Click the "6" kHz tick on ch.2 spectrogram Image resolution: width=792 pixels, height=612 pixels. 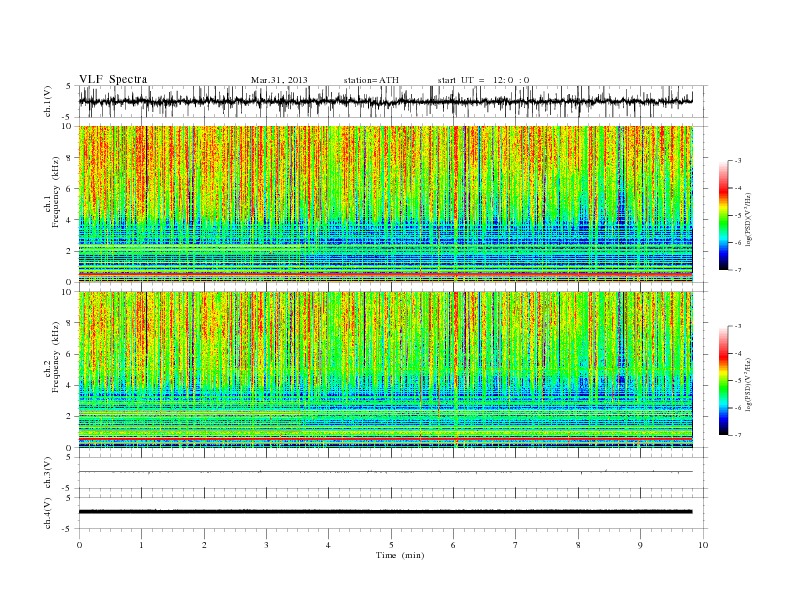[x=69, y=354]
